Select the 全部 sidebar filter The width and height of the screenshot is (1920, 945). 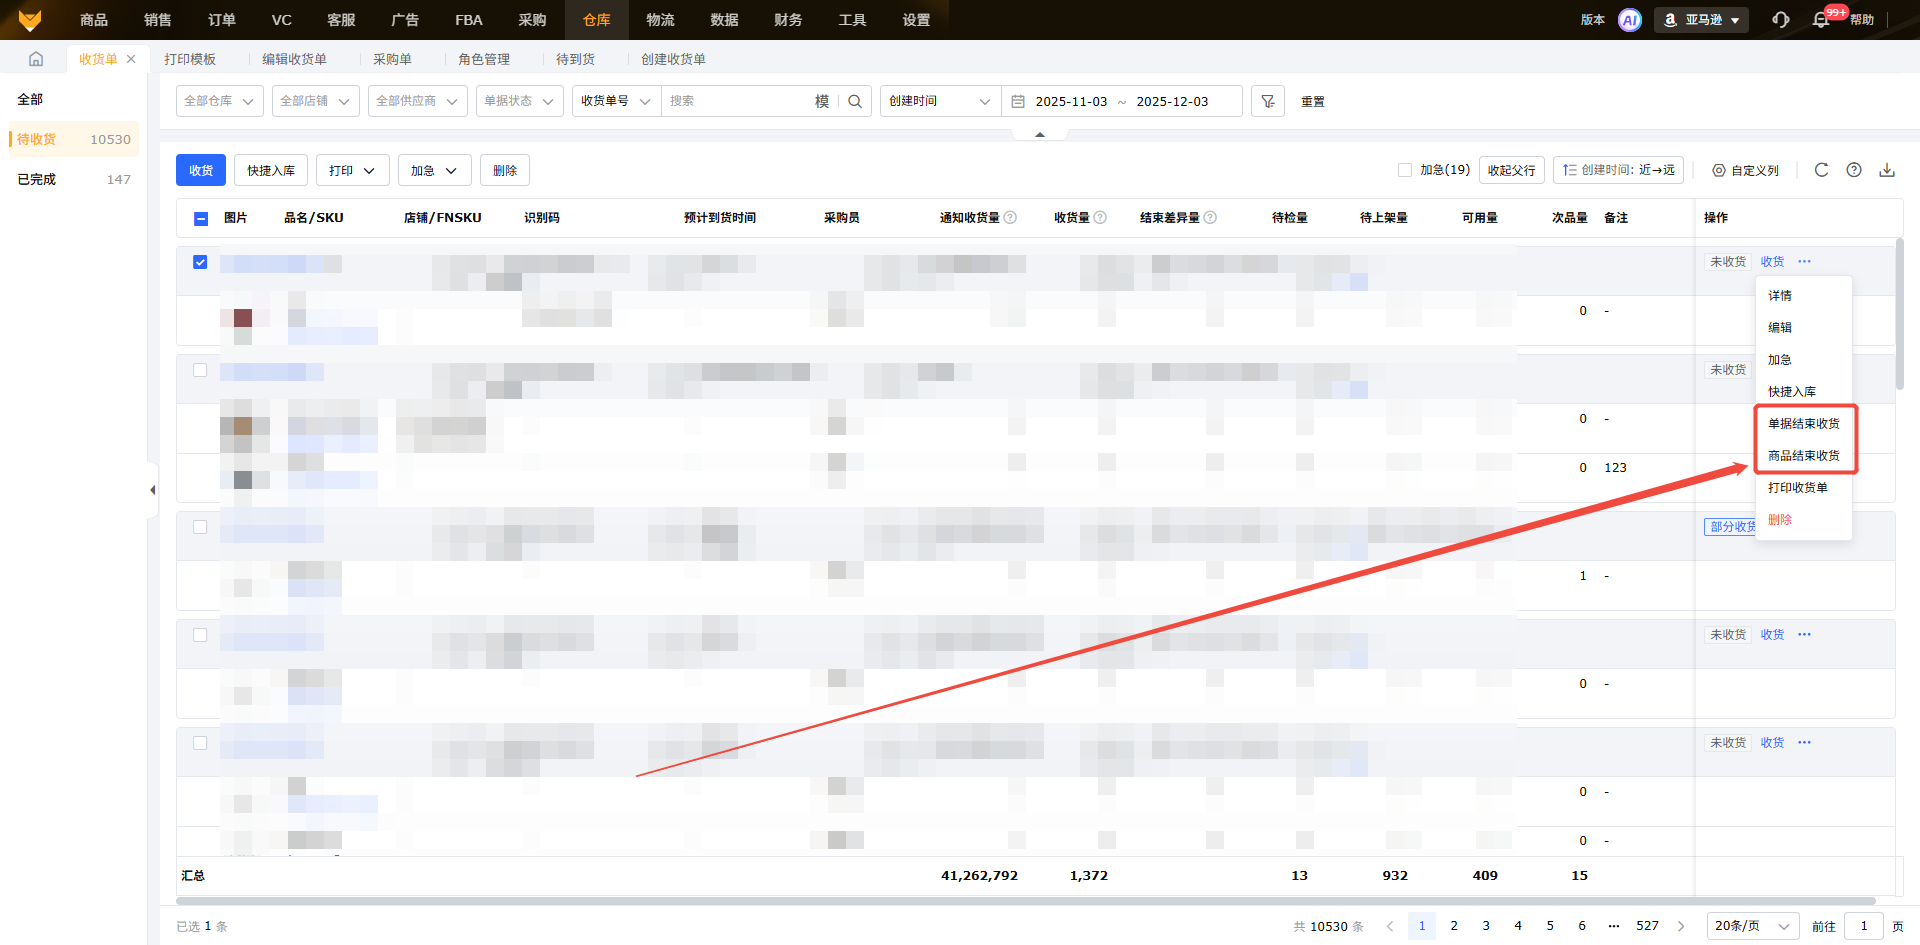(x=74, y=99)
